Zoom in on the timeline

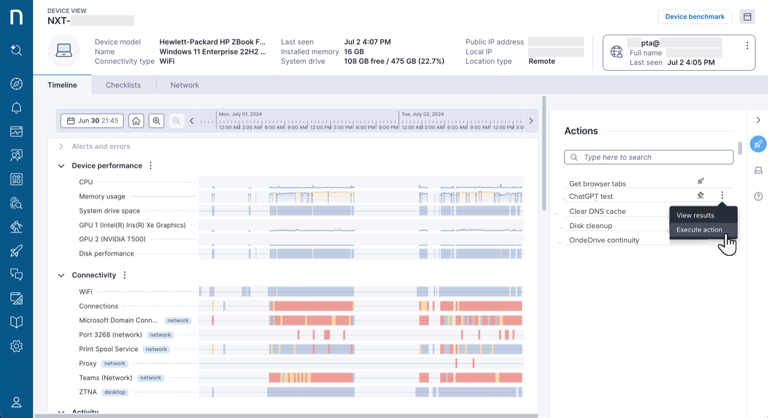pyautogui.click(x=156, y=121)
